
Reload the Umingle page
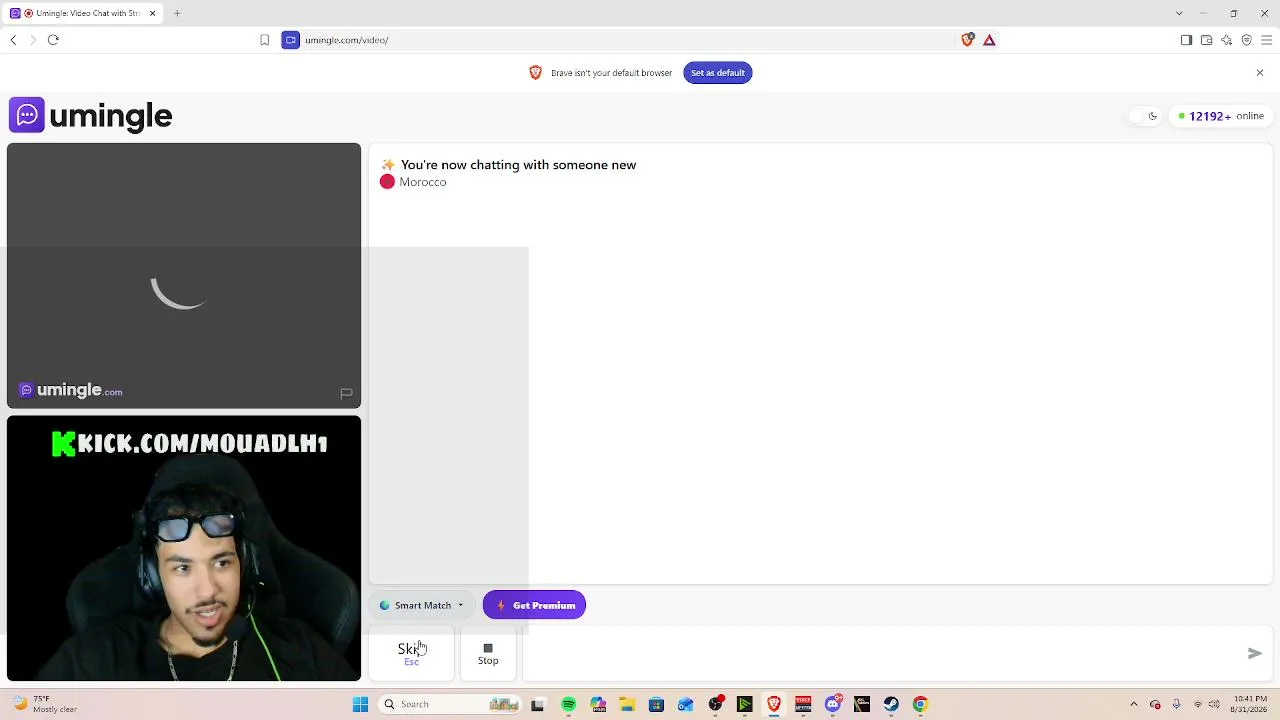point(53,40)
